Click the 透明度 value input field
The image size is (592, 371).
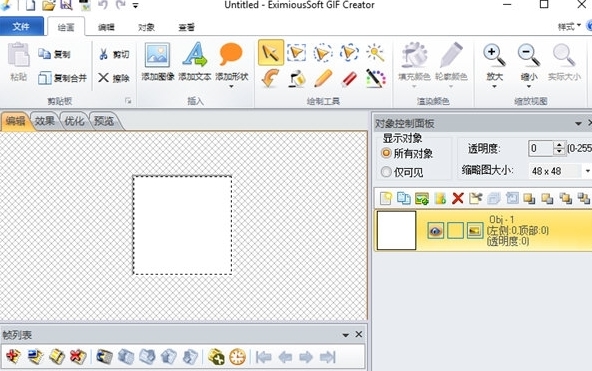point(541,148)
